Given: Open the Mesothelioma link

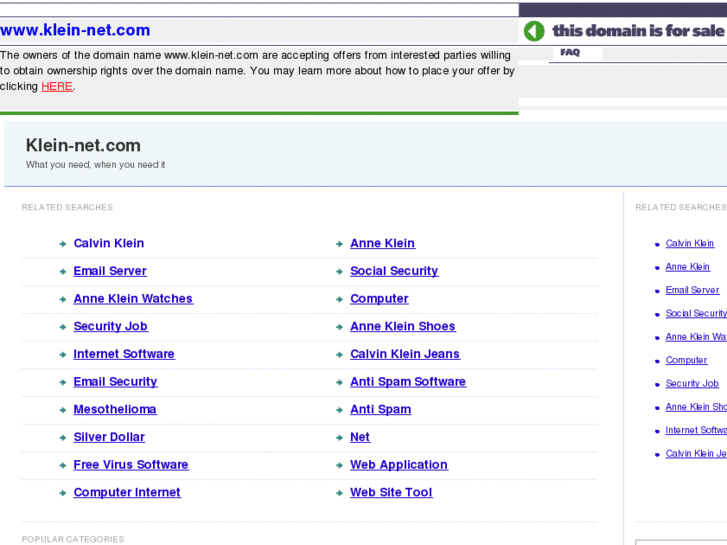Looking at the screenshot, I should click(x=115, y=410).
